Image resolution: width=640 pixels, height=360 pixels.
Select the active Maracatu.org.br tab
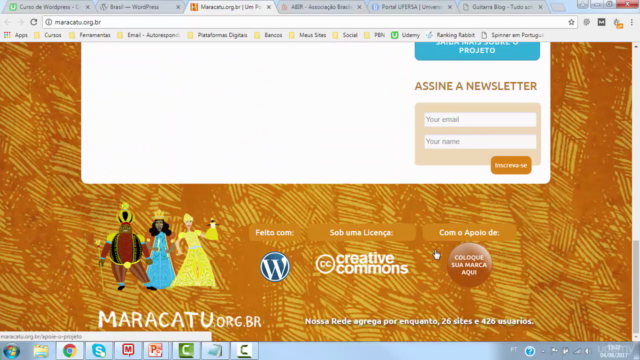230,7
